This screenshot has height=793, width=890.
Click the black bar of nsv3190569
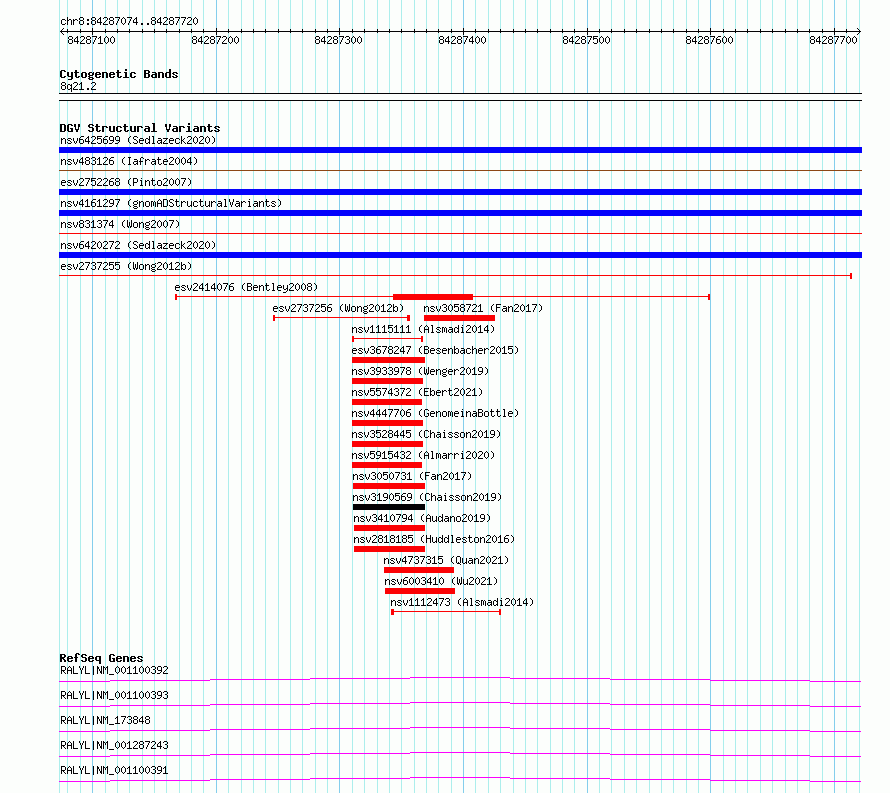[x=389, y=507]
